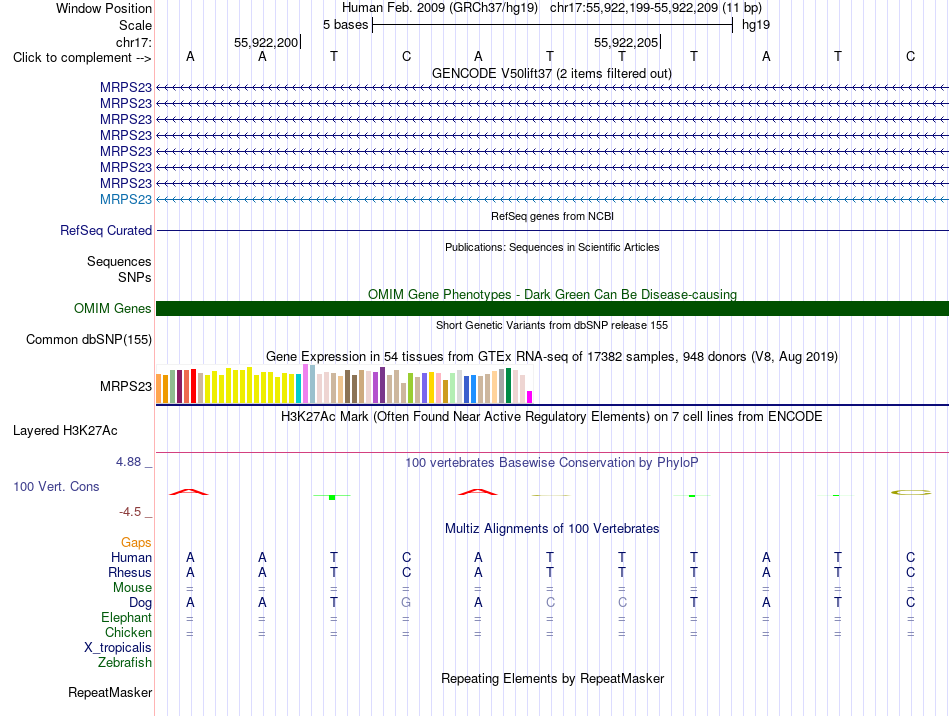
Task: Click the SNPs track label
Action: 135,277
